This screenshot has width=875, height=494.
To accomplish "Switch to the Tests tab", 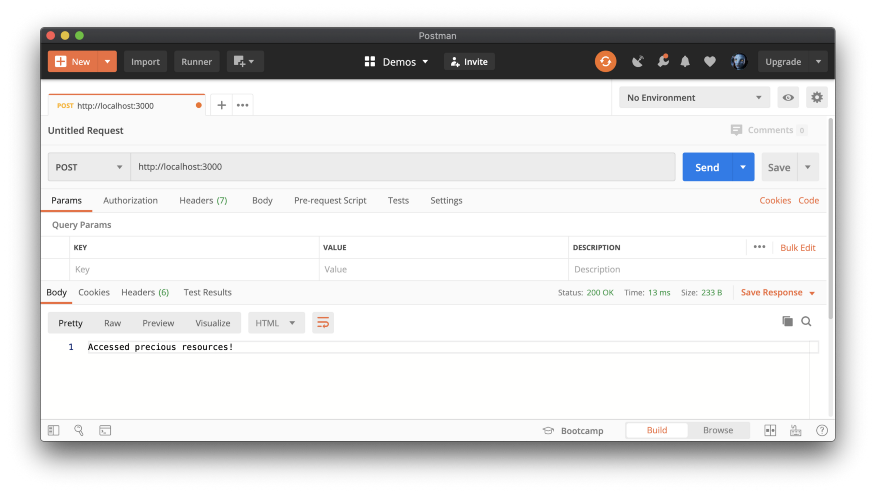I will pos(398,200).
